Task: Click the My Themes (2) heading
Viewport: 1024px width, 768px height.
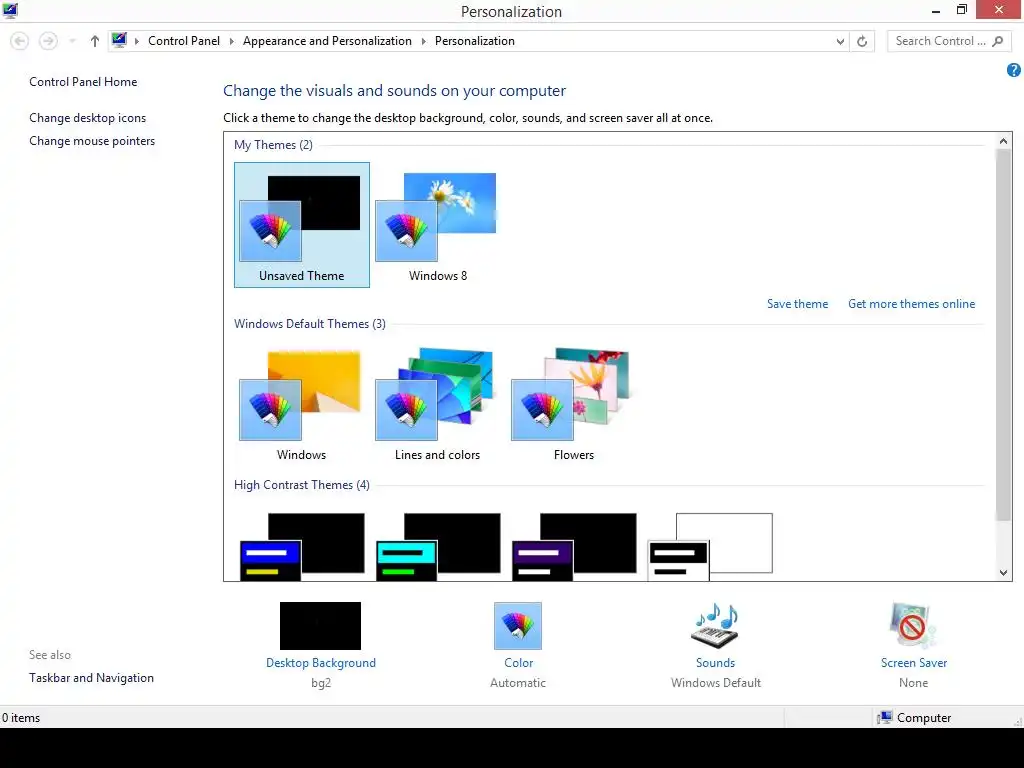Action: [x=273, y=145]
